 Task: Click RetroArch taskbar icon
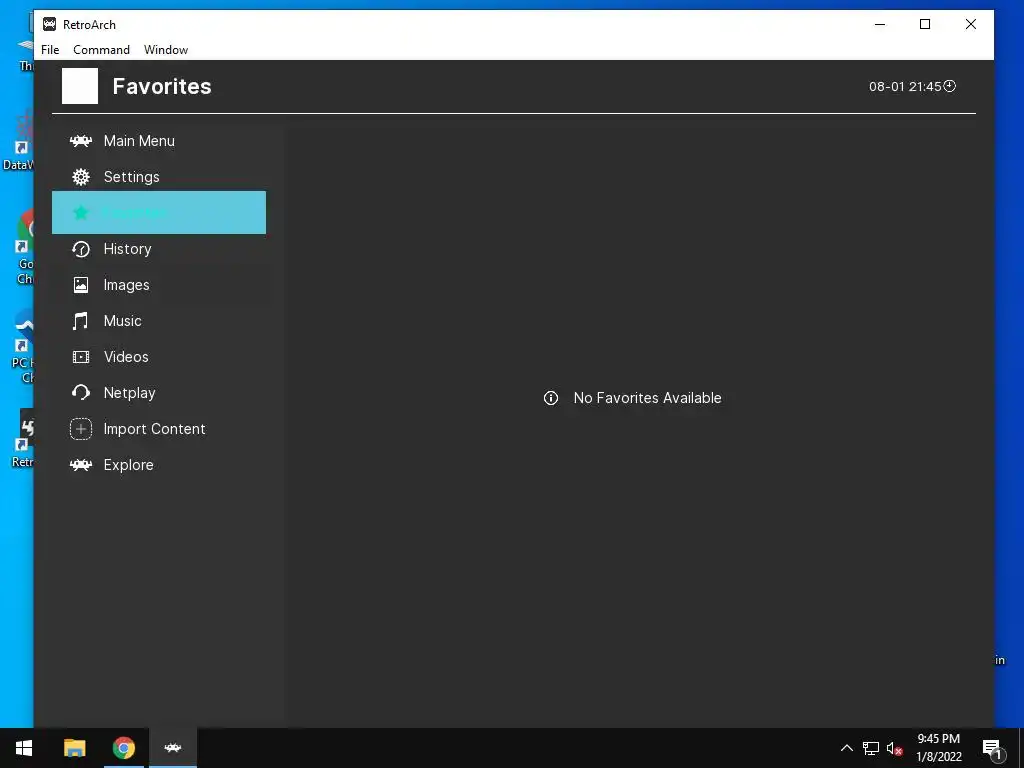click(x=173, y=748)
